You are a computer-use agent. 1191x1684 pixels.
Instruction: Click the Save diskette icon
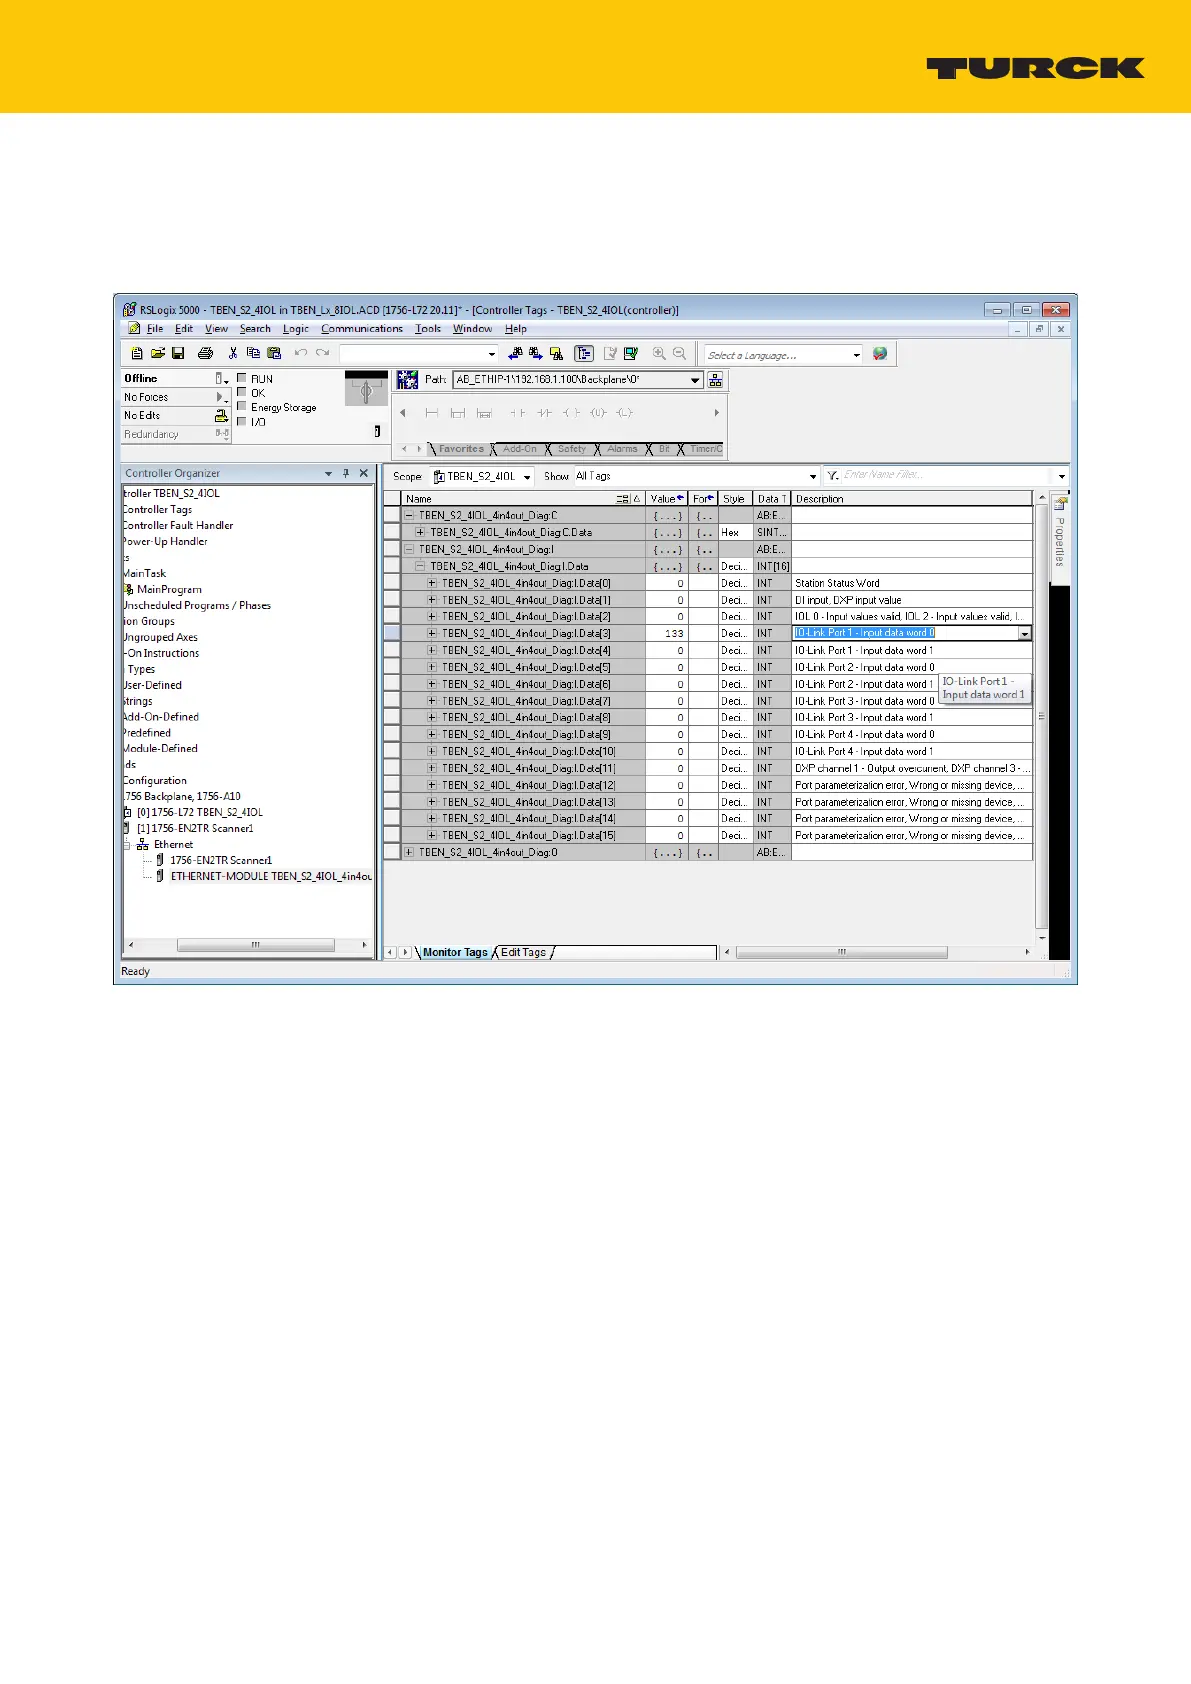point(178,353)
